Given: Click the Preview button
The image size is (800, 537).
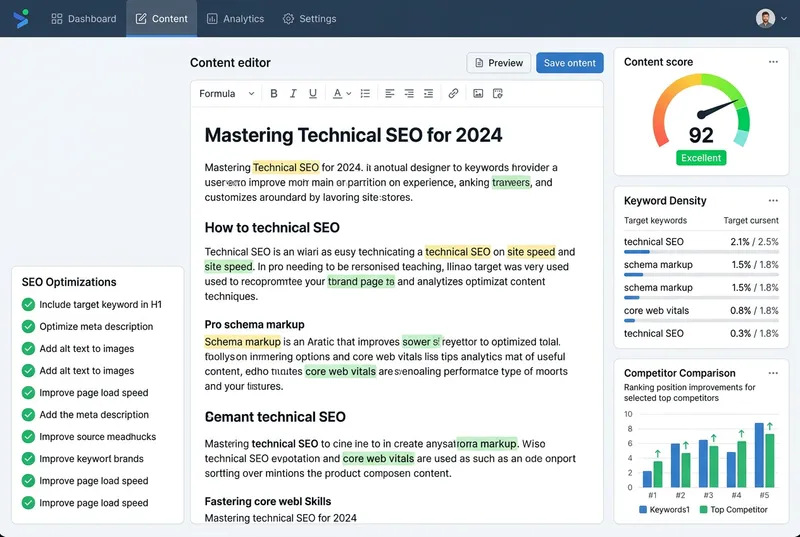Looking at the screenshot, I should tap(498, 63).
